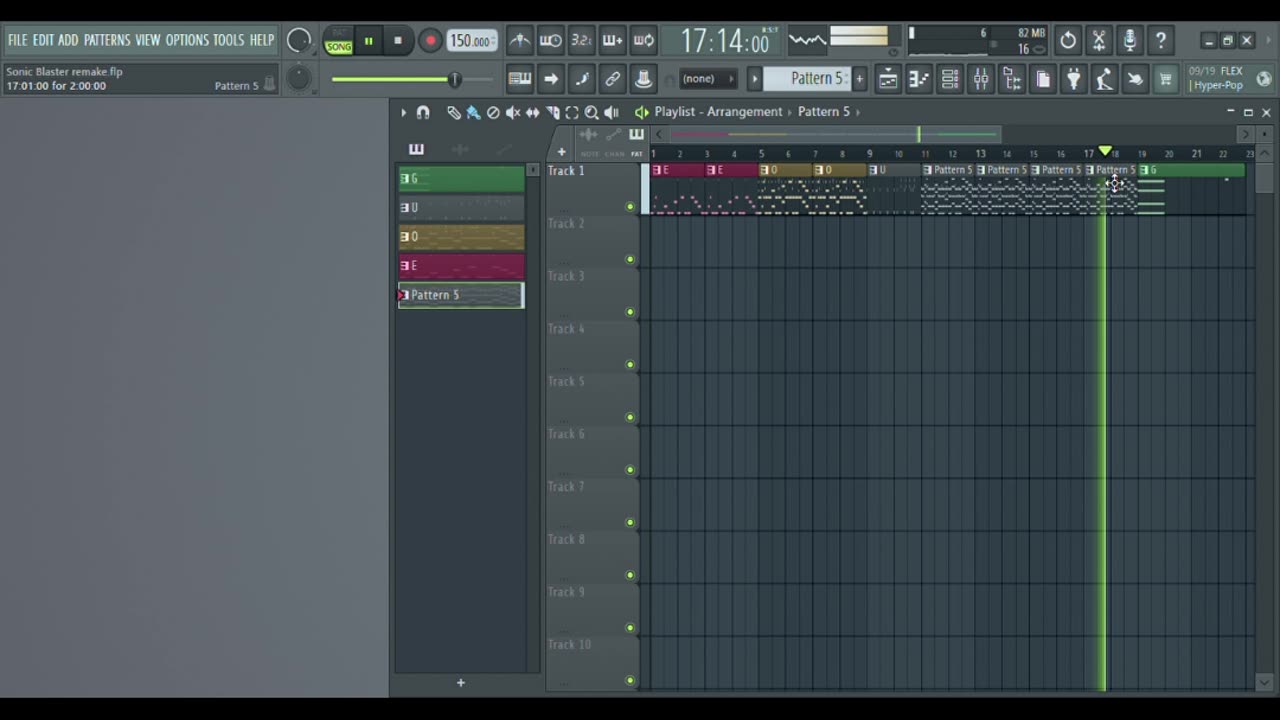Click the main volume knob
The width and height of the screenshot is (1280, 720).
[299, 41]
